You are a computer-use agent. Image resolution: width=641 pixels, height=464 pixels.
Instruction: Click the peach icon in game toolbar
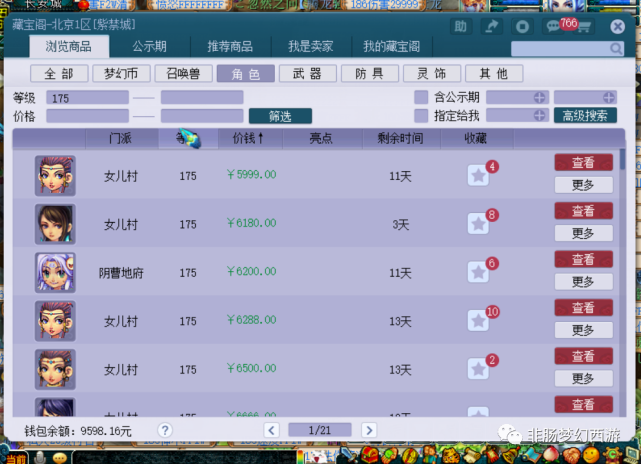pos(552,455)
